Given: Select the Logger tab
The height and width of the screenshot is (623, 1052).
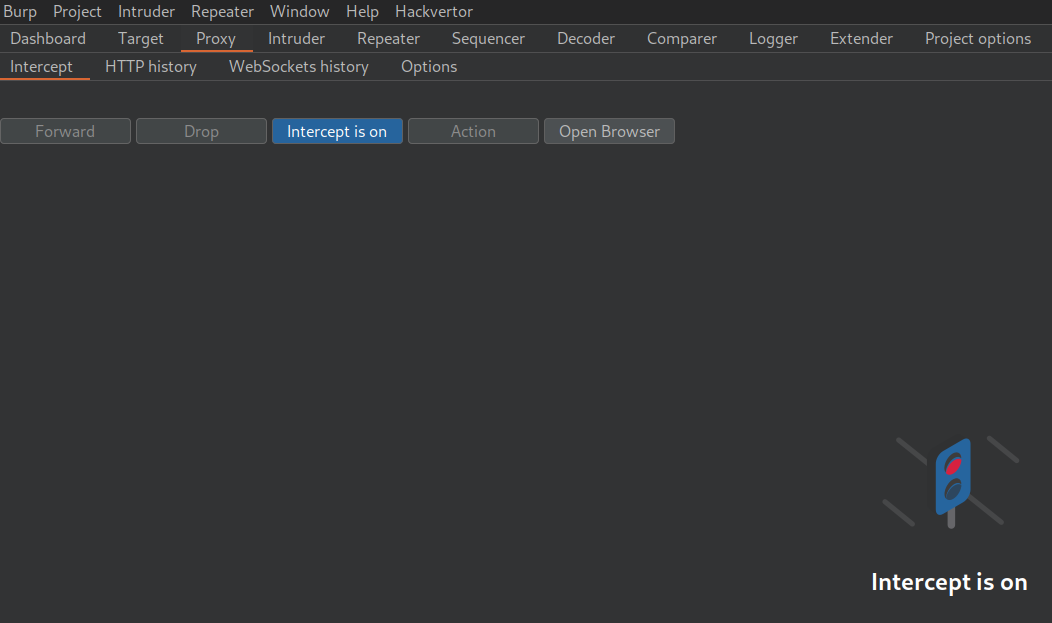Looking at the screenshot, I should [773, 39].
